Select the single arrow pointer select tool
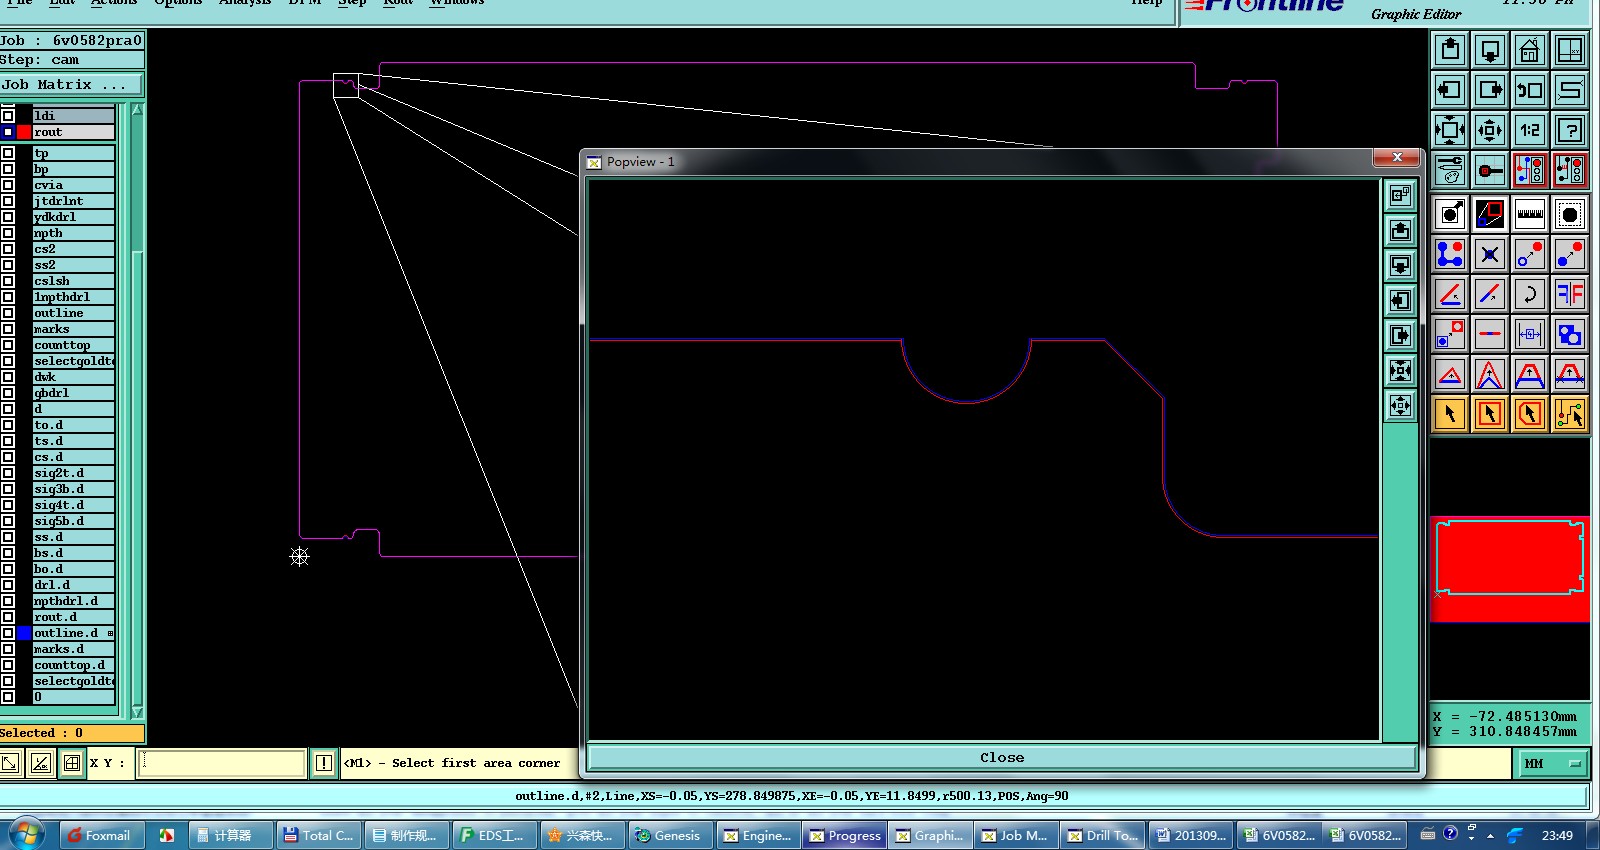1600x850 pixels. point(1450,413)
